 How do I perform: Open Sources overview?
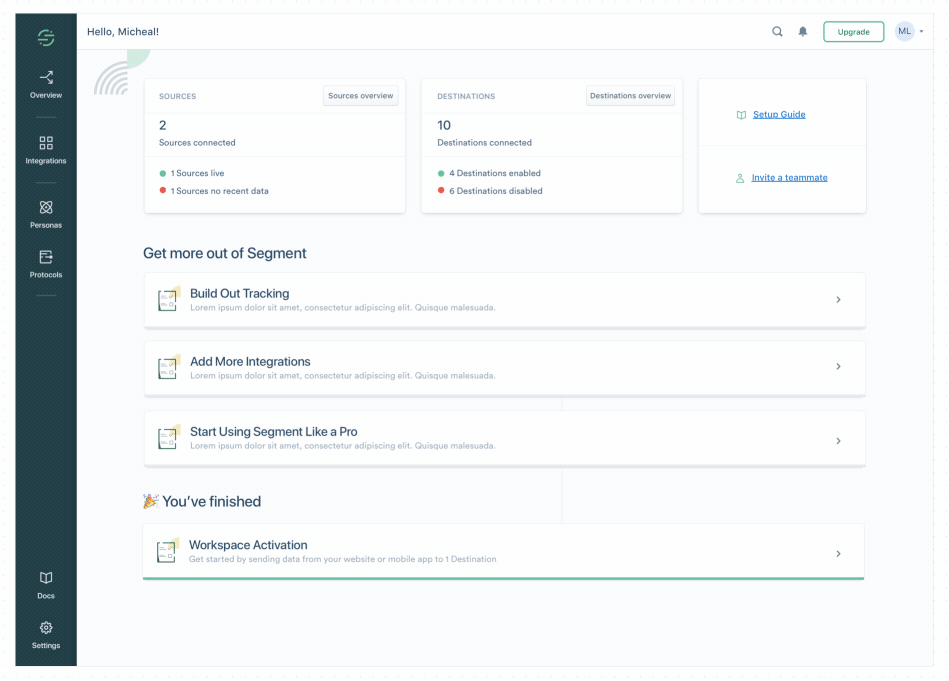361,96
